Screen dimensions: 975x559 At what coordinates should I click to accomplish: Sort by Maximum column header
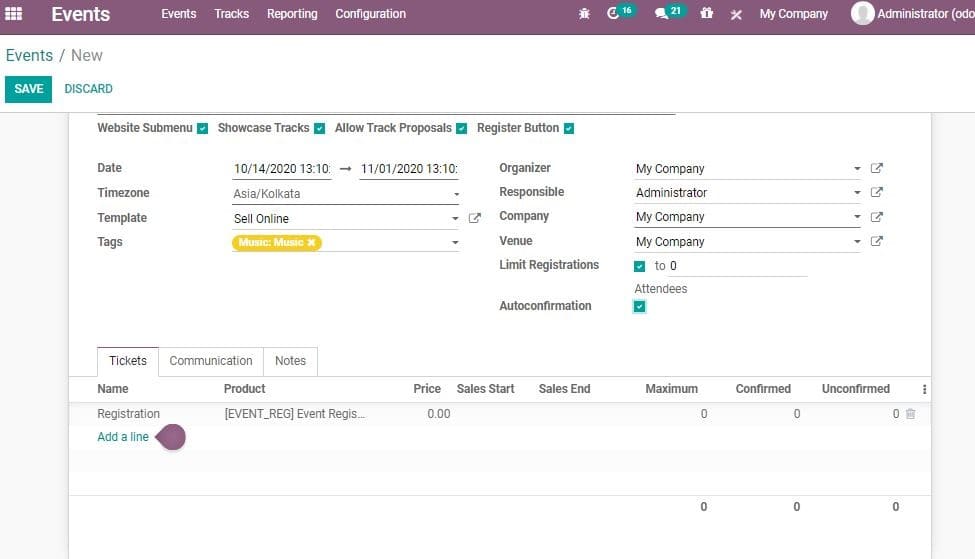[672, 389]
